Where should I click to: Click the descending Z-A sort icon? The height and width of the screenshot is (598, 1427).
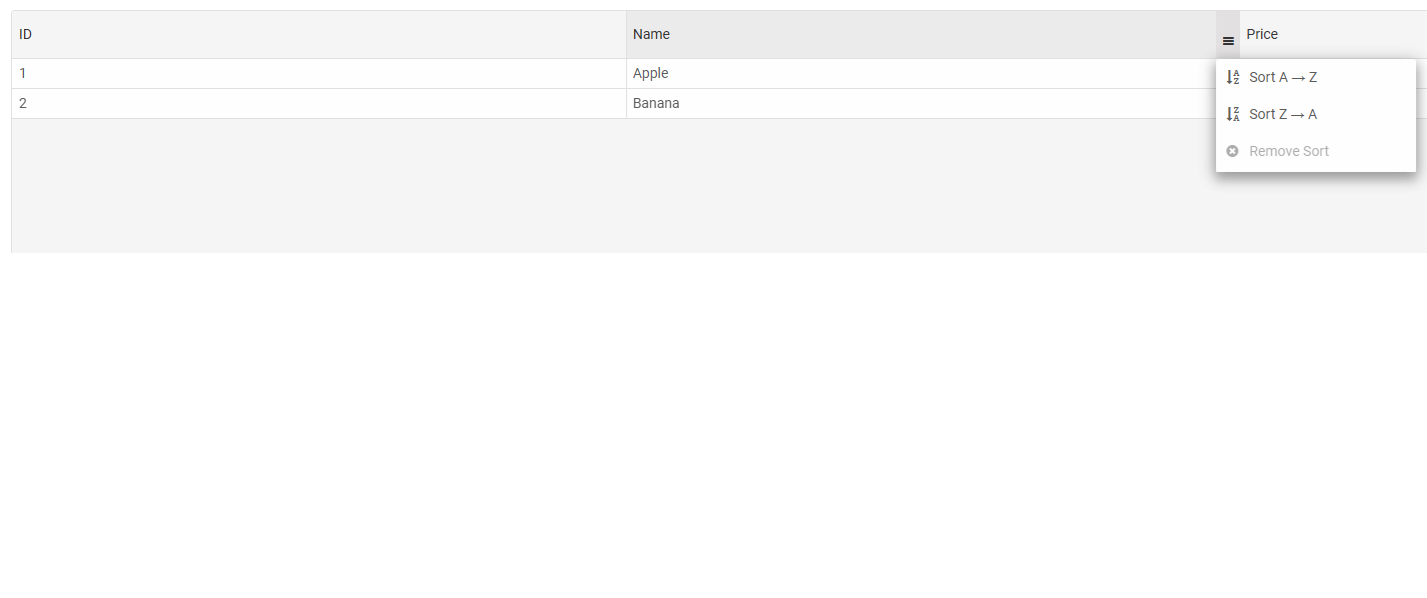pyautogui.click(x=1233, y=114)
